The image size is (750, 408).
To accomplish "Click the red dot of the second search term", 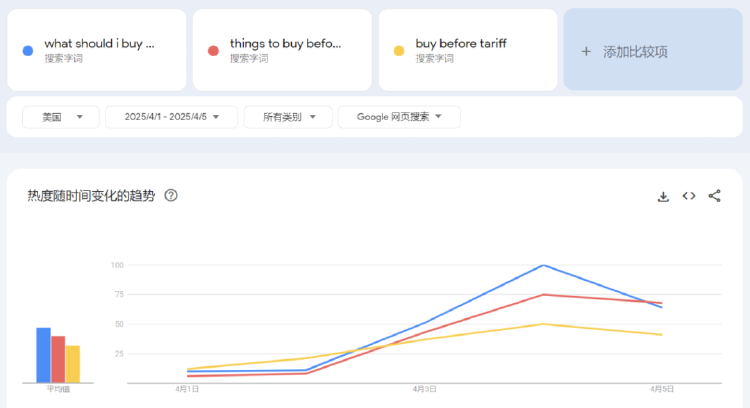I will click(x=213, y=50).
